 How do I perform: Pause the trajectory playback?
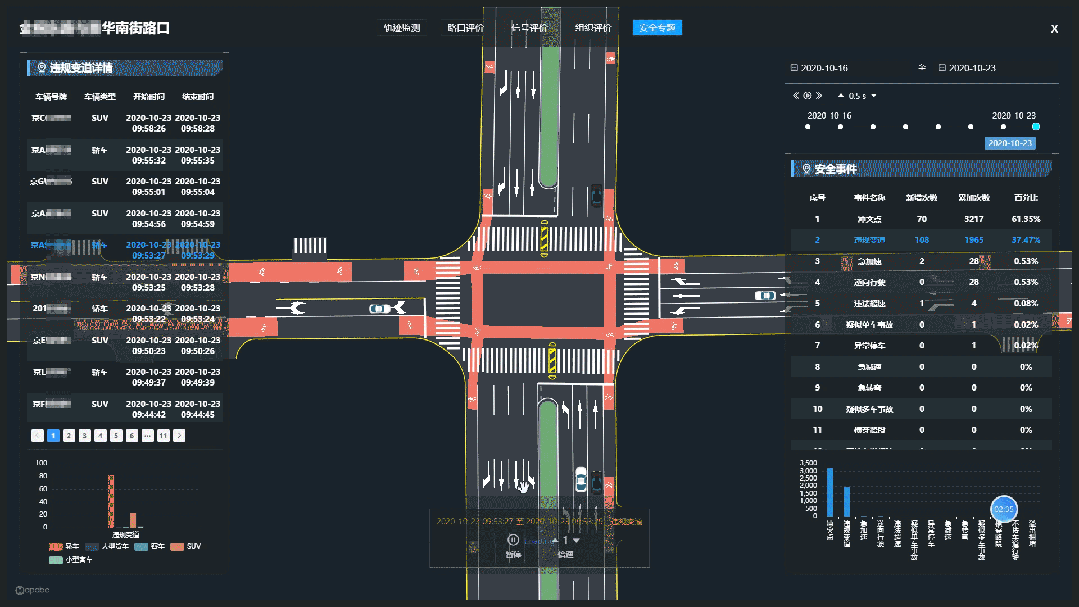tap(513, 540)
